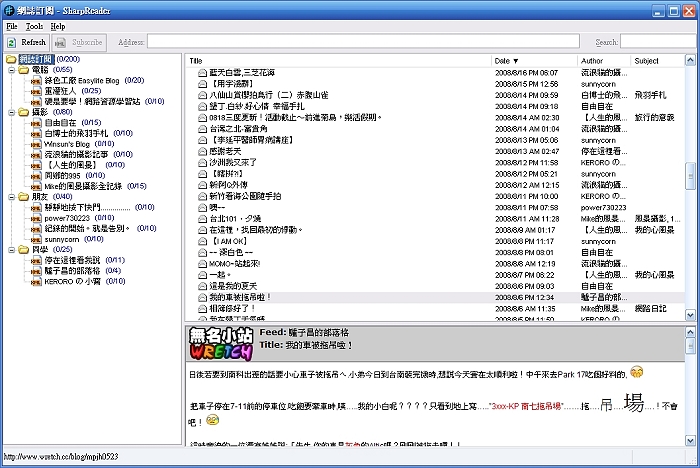Toggle Date column sort order
The width and height of the screenshot is (700, 468).
click(534, 61)
